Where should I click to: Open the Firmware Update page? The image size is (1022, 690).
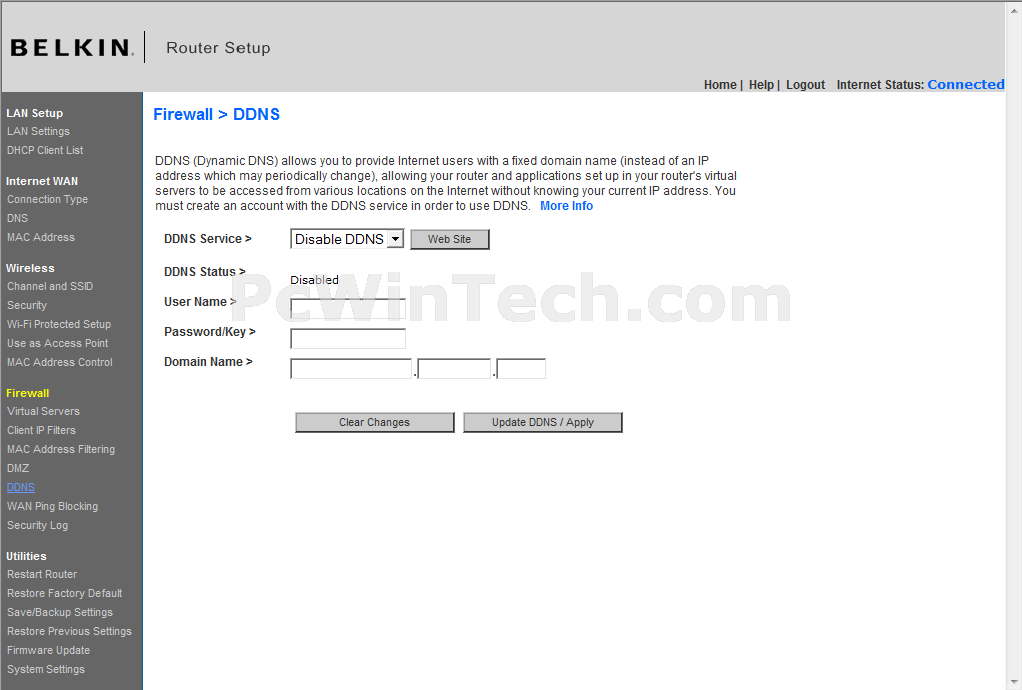[49, 650]
